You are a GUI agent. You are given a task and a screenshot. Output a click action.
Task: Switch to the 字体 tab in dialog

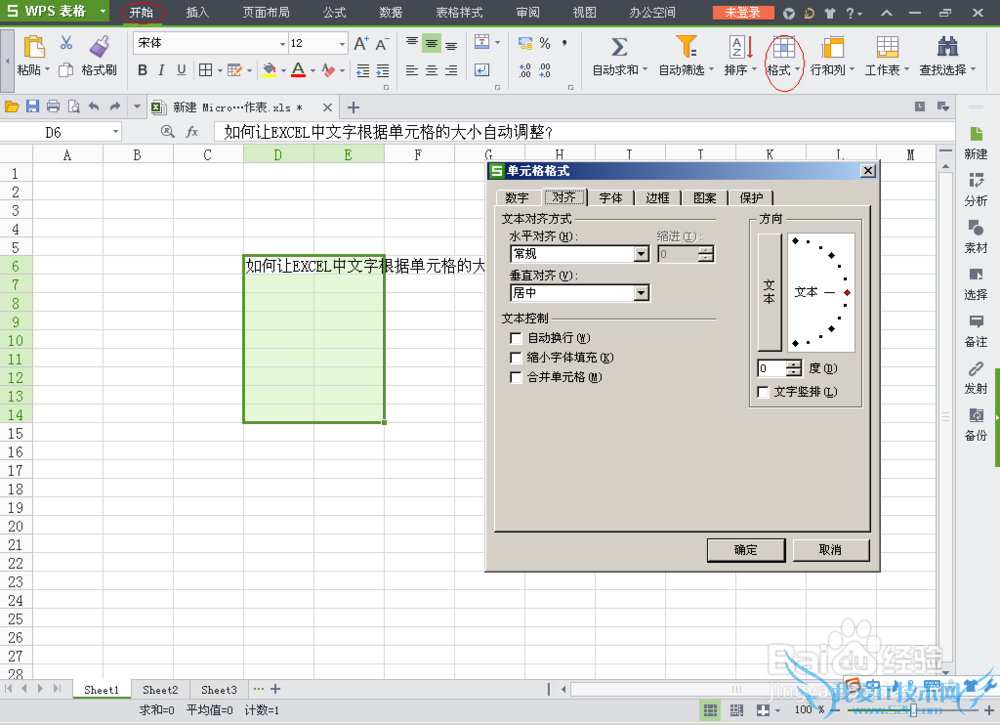click(610, 198)
